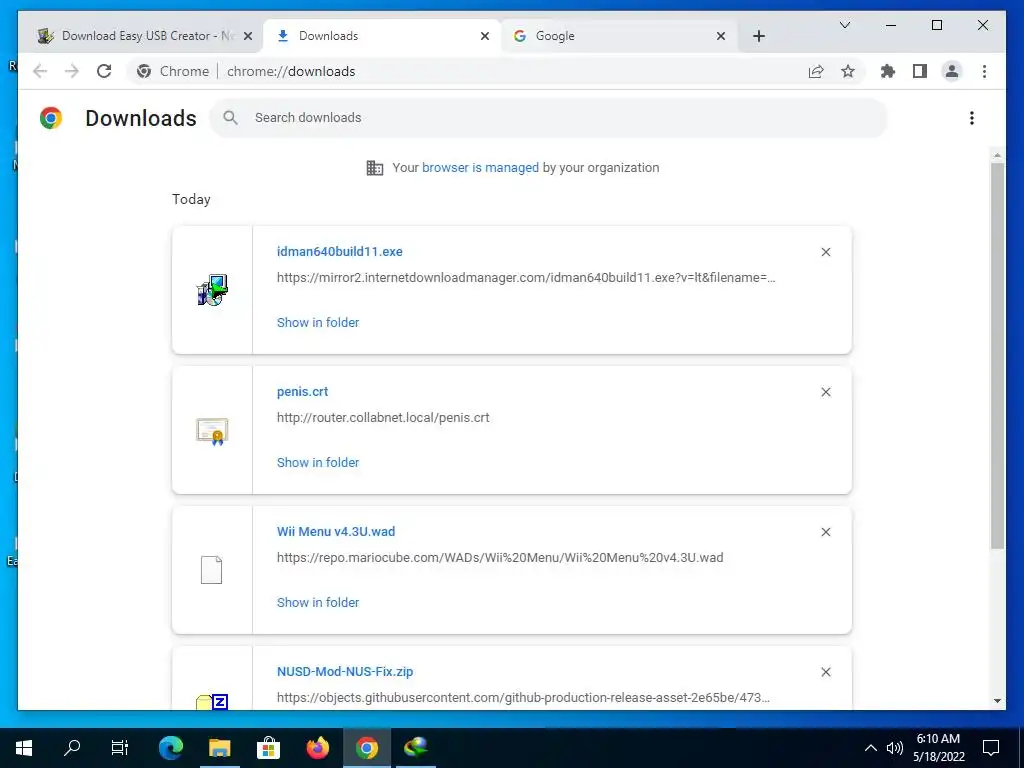Open the Windows Start menu
The image size is (1024, 768).
(24, 748)
